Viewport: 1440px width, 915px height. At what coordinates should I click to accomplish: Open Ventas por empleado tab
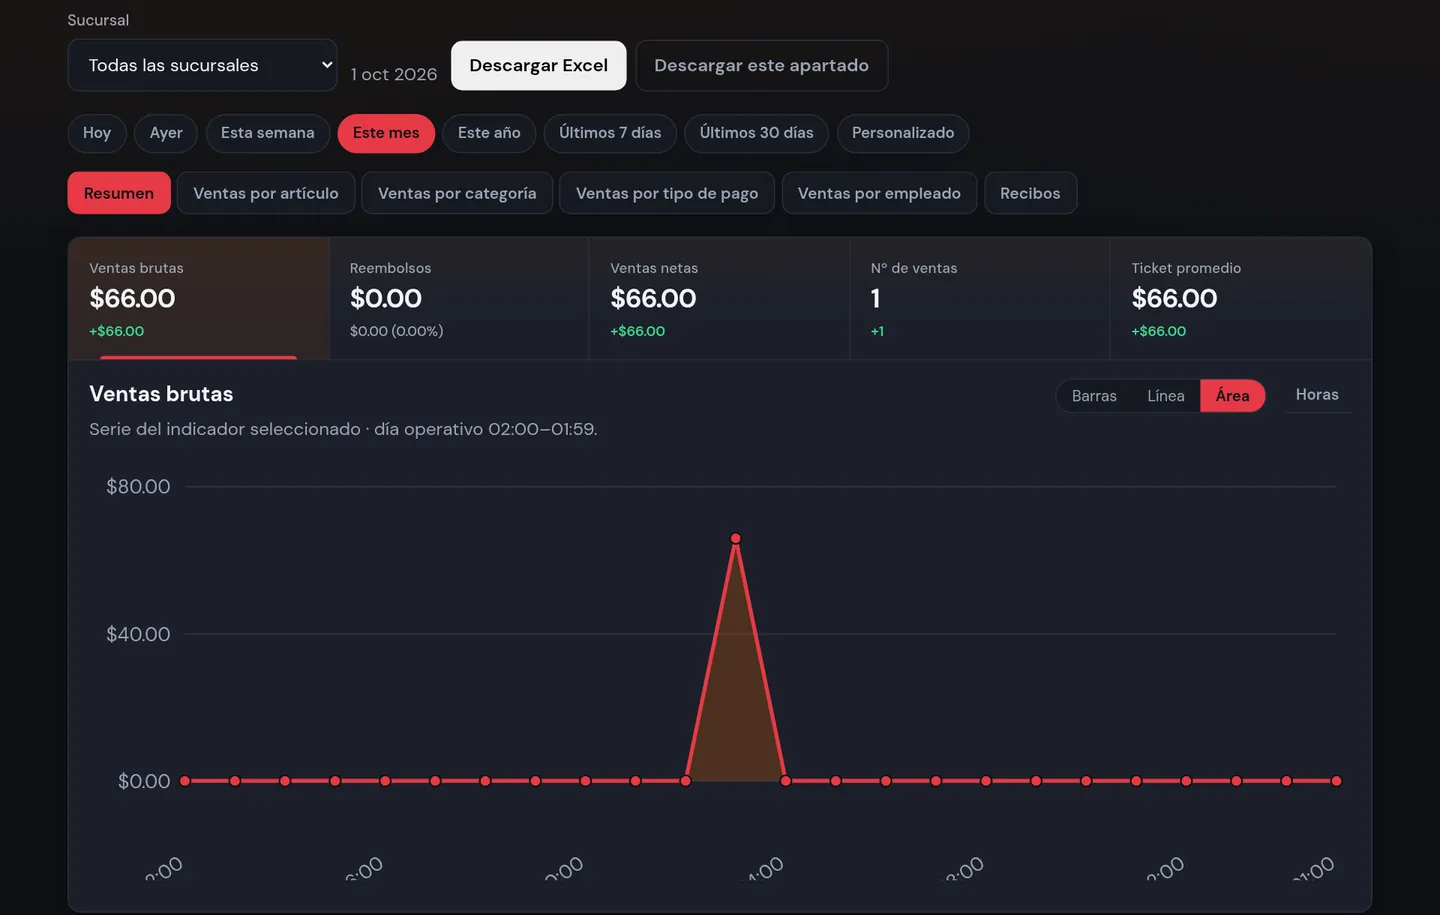tap(879, 193)
